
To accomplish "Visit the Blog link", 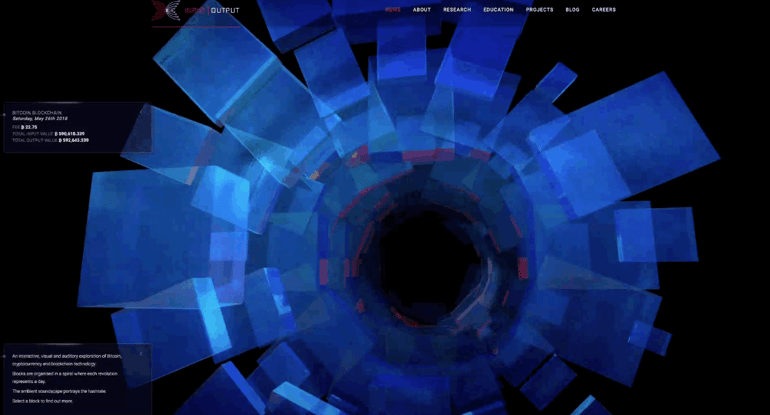I will point(573,10).
